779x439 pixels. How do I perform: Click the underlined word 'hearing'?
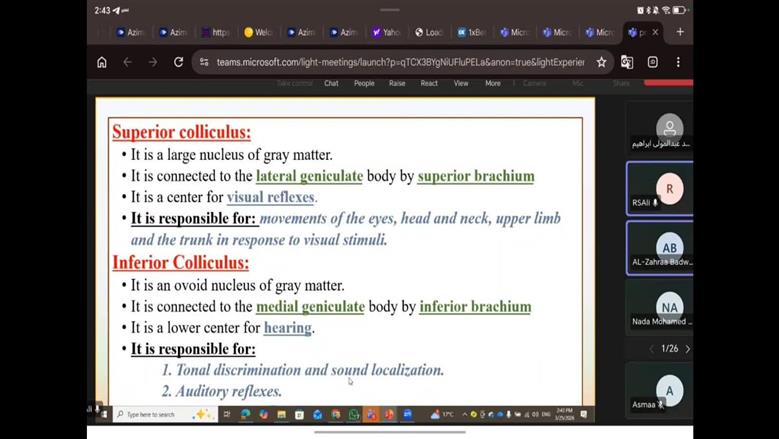tap(288, 328)
